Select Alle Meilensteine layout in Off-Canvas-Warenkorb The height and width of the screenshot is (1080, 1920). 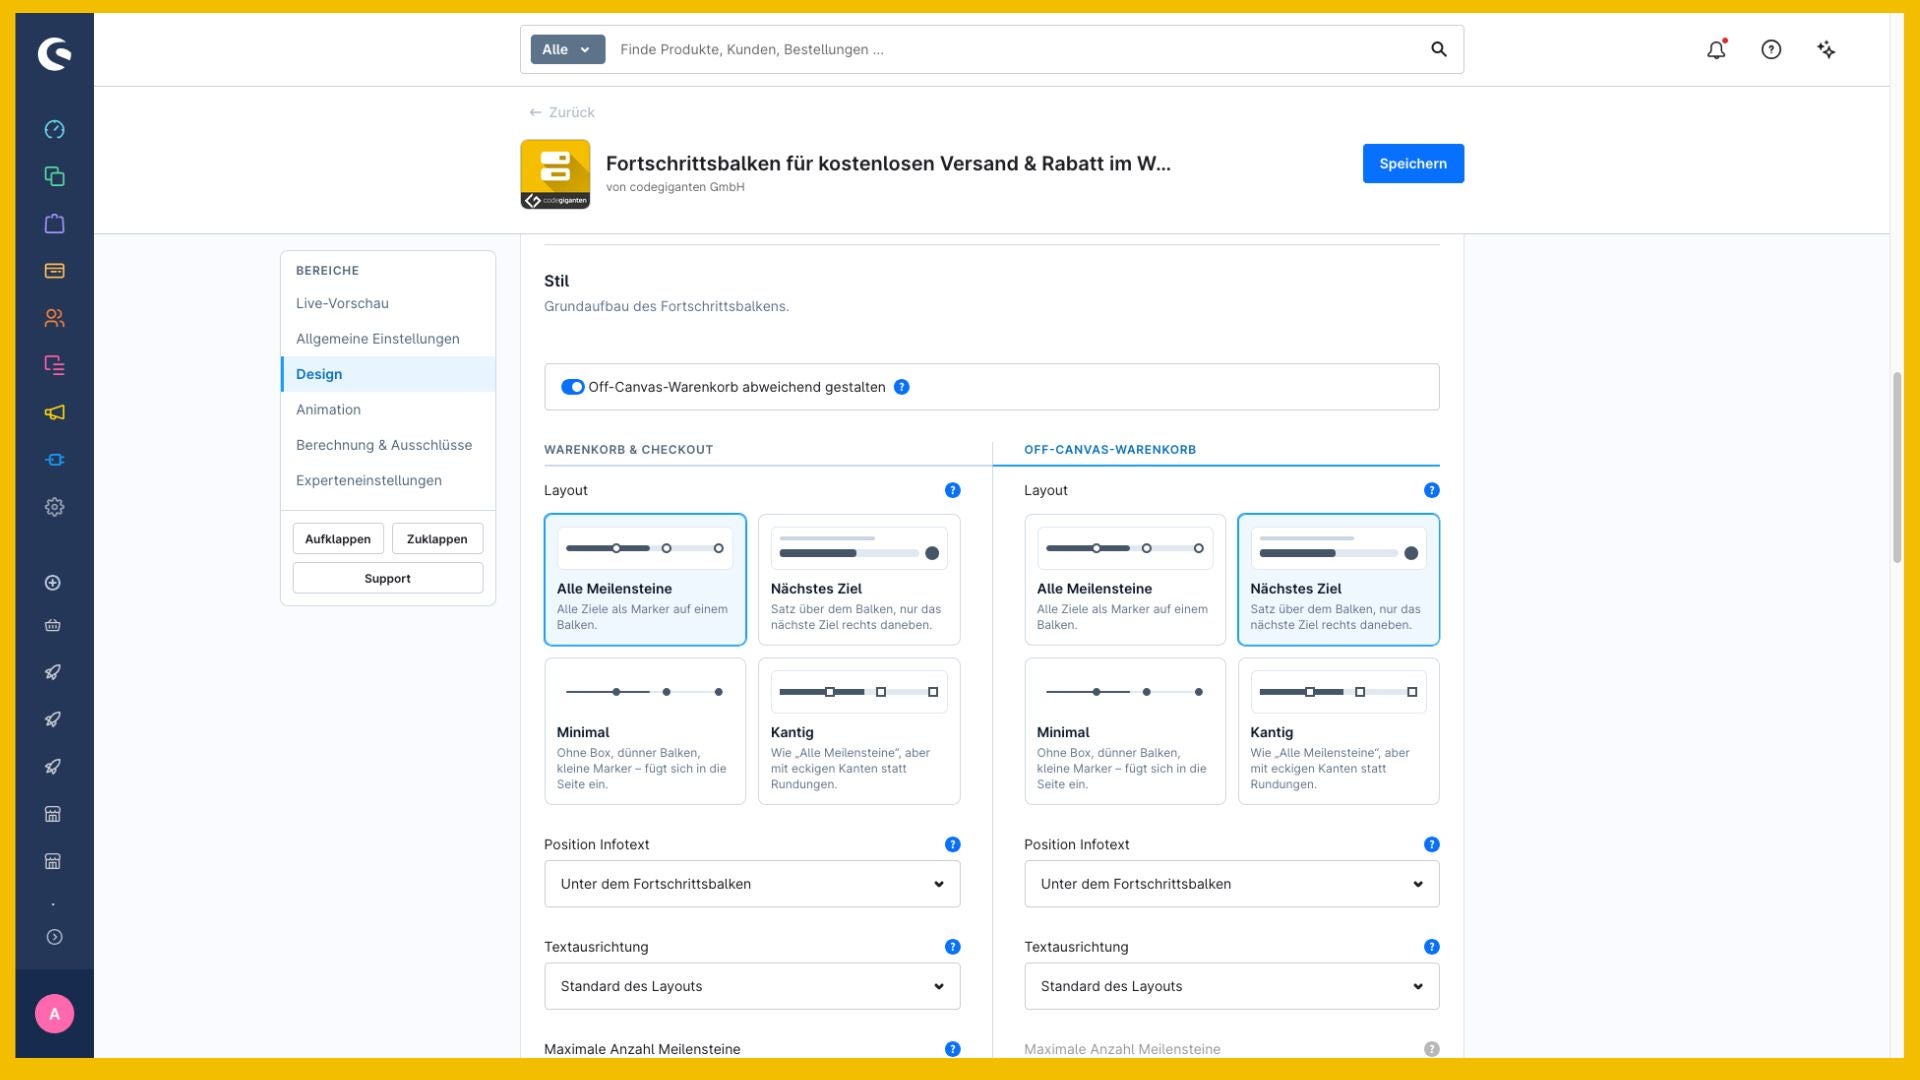pyautogui.click(x=1125, y=579)
